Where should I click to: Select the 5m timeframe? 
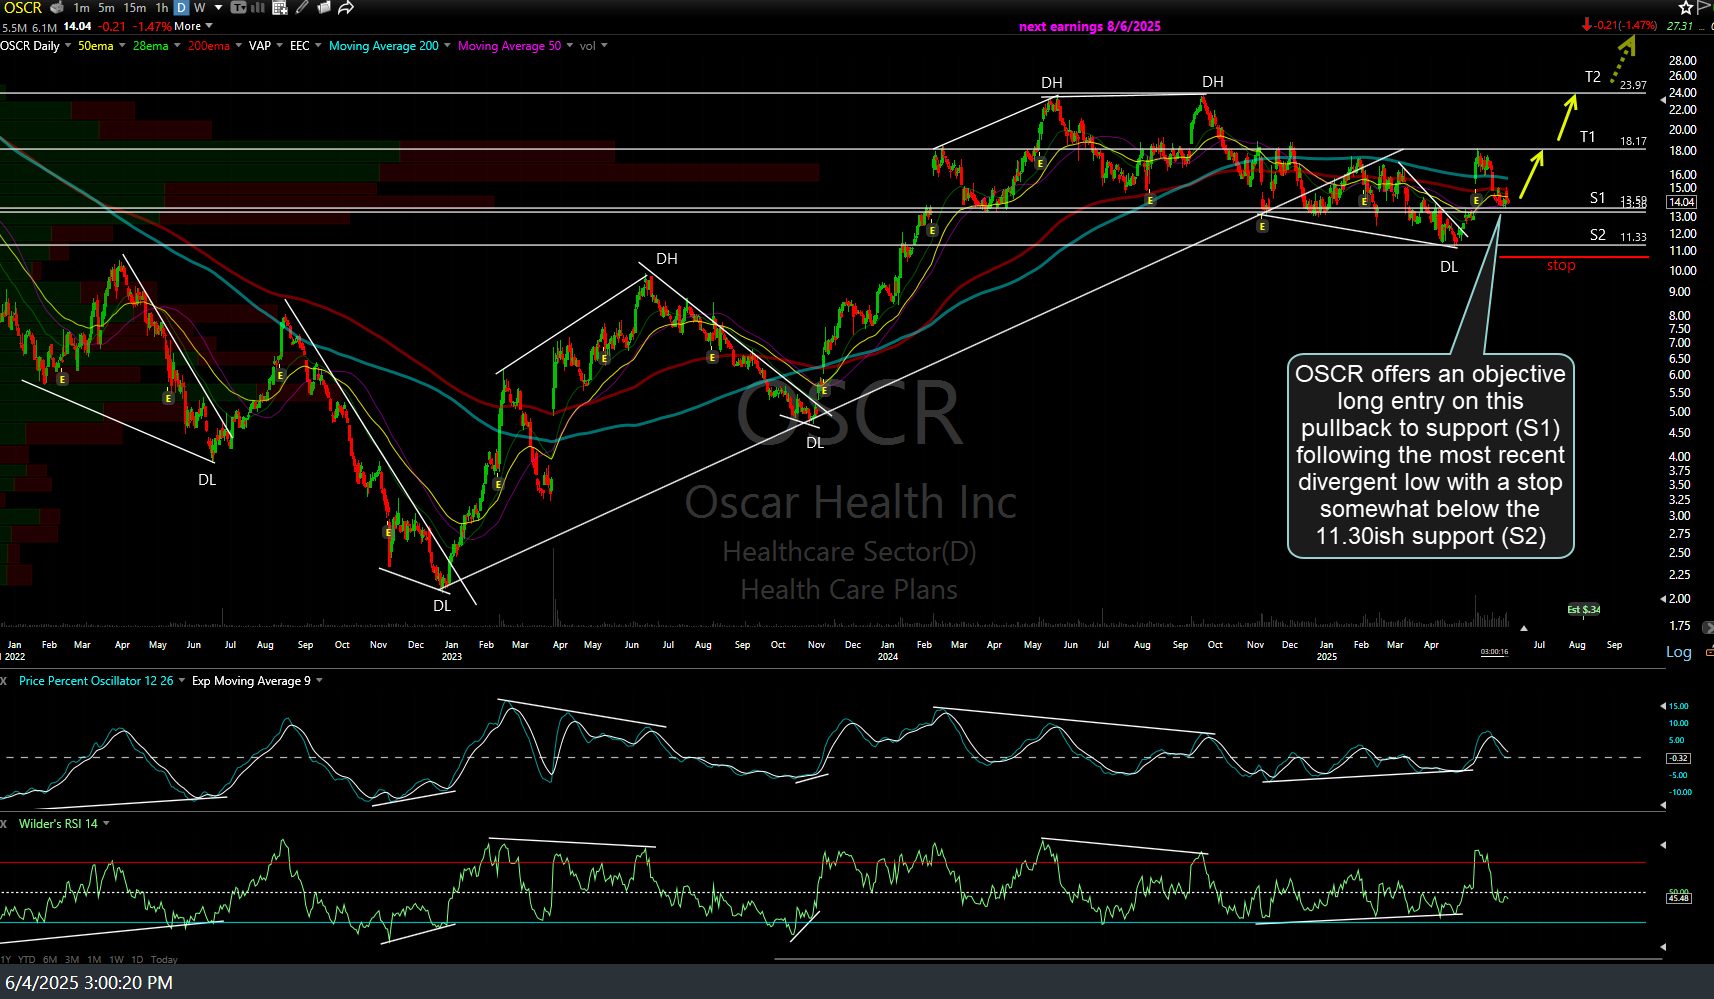(x=106, y=8)
